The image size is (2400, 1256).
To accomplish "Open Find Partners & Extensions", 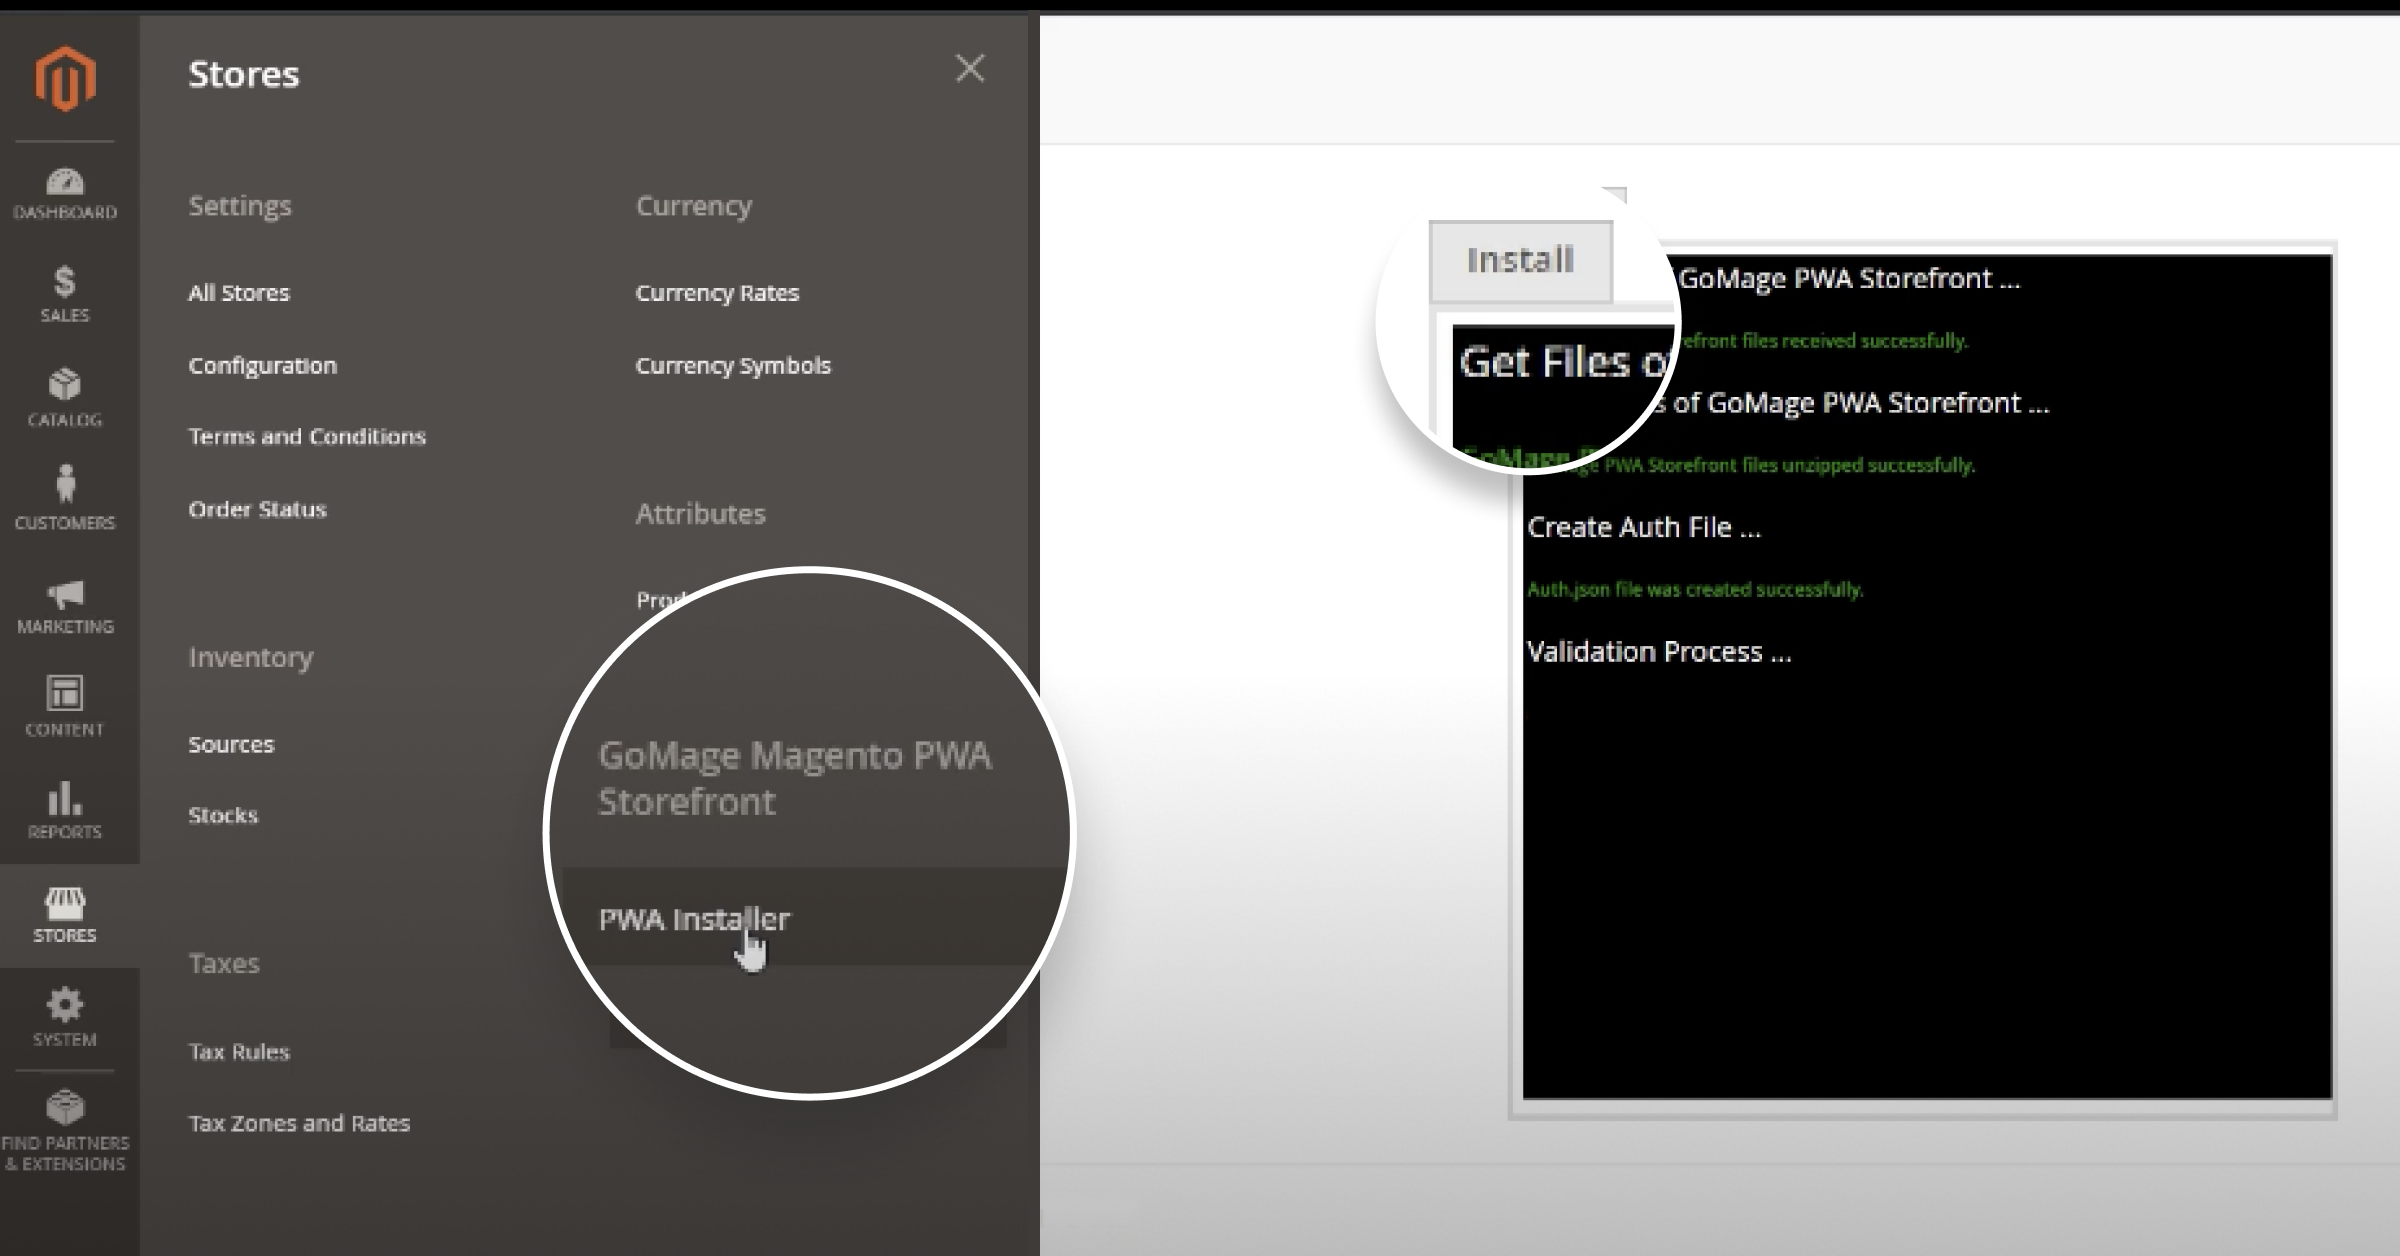I will click(65, 1131).
